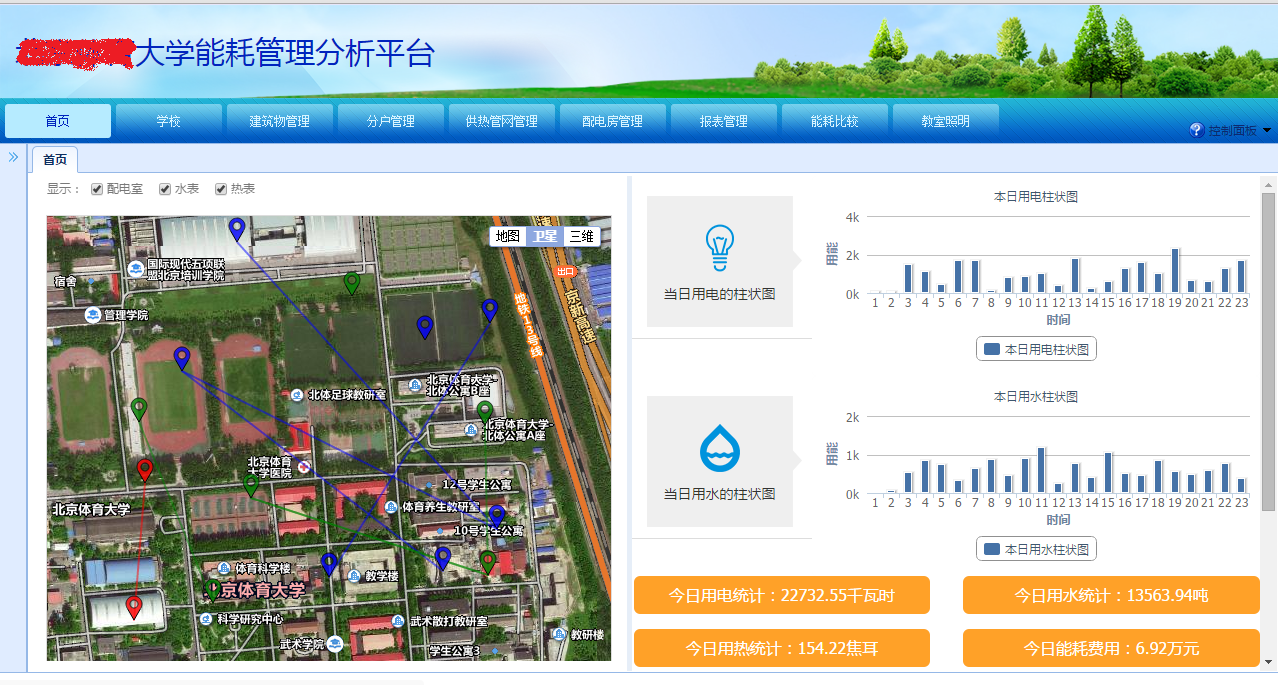The height and width of the screenshot is (685, 1278).
Task: Click the blue legend square for 本日用电柱状图
Action: click(992, 349)
